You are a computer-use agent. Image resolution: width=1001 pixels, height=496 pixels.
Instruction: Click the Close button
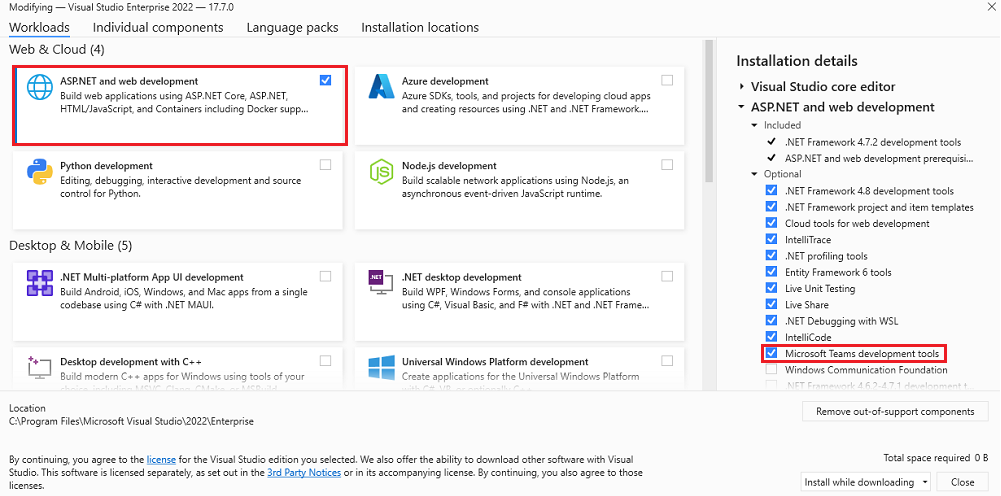click(x=962, y=482)
